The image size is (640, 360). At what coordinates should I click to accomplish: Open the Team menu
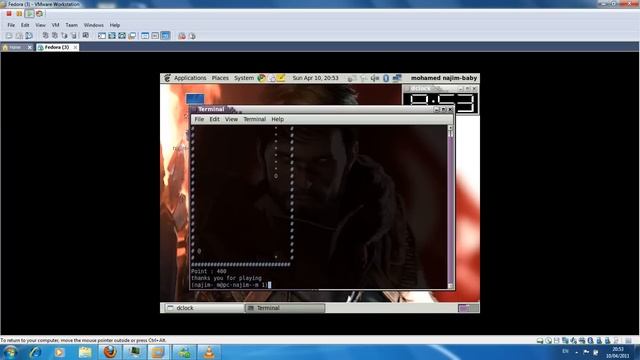coord(71,25)
